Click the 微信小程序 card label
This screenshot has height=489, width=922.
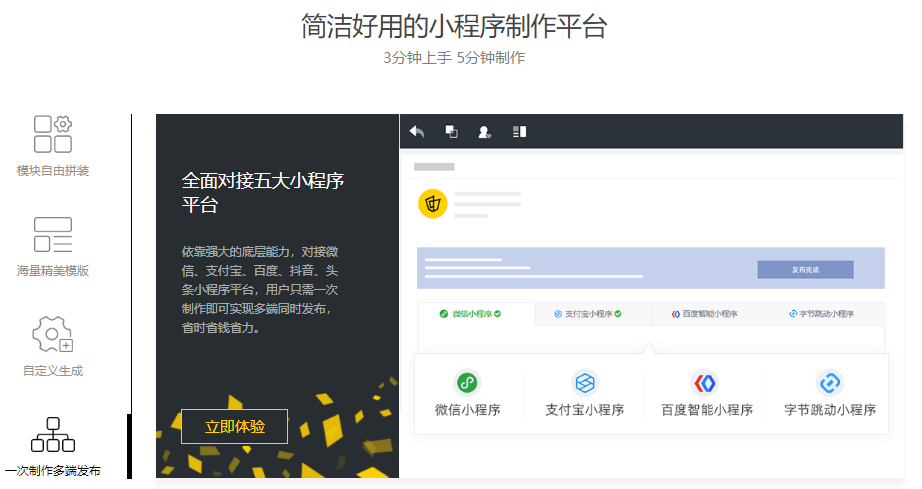pos(467,410)
